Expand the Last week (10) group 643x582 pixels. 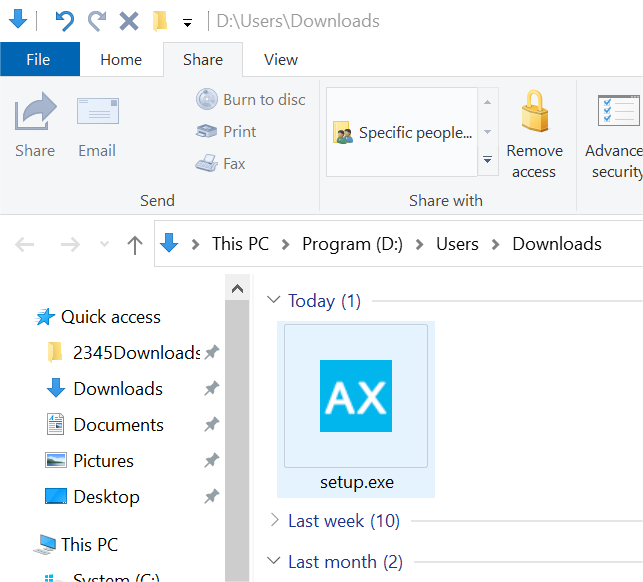[275, 520]
